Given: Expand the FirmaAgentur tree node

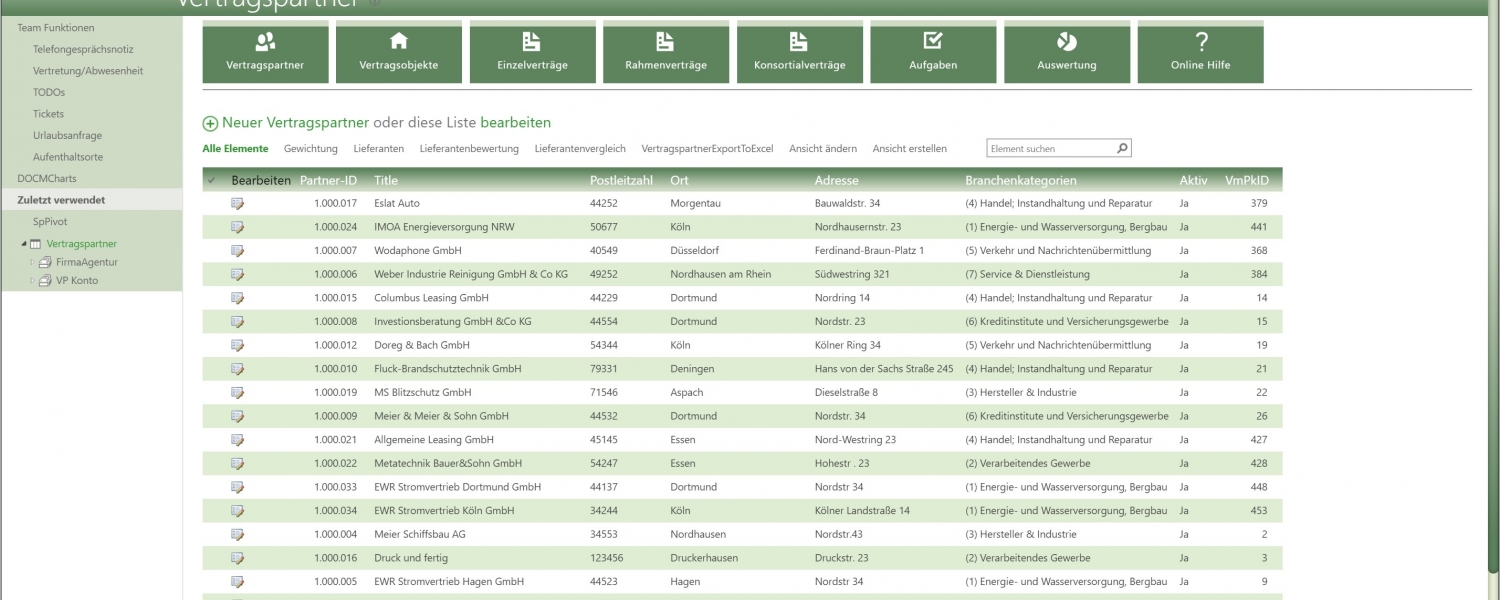Looking at the screenshot, I should click(32, 263).
